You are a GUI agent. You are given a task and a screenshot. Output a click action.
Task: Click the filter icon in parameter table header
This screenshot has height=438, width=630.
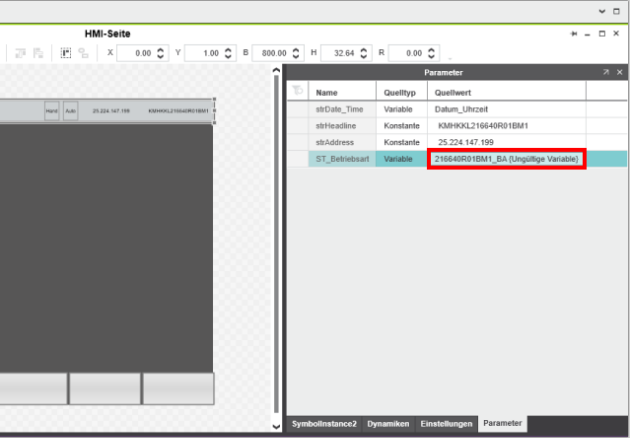click(x=298, y=90)
